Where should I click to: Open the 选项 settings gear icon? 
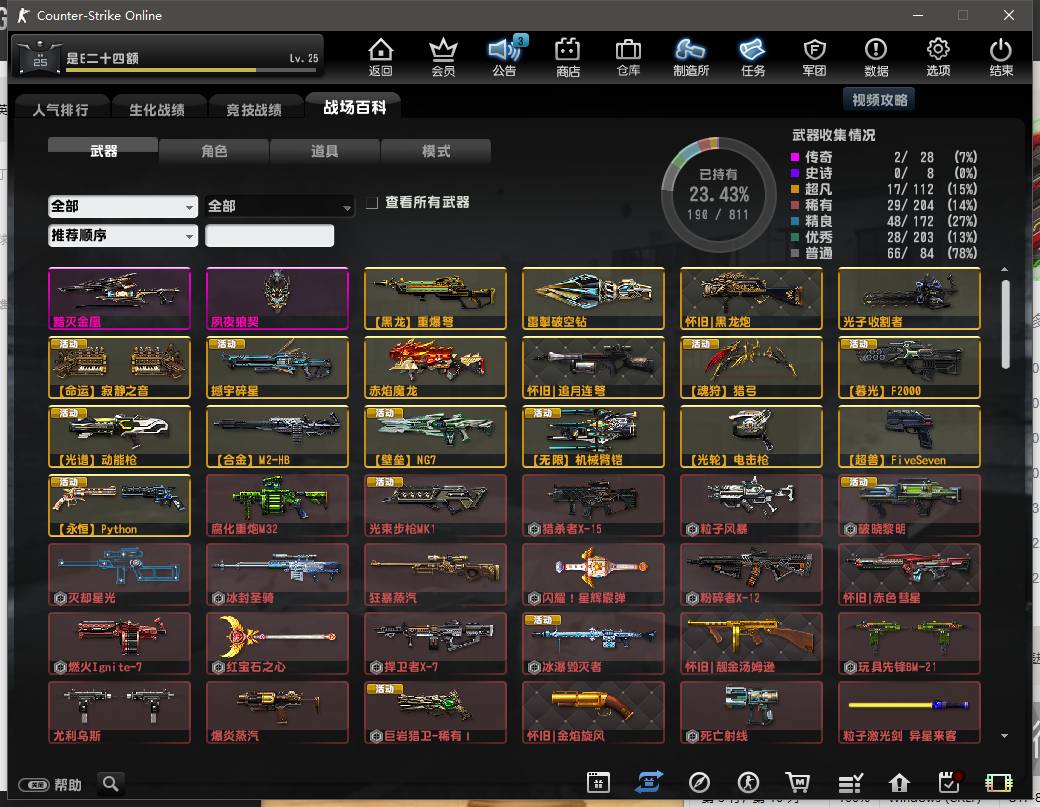pyautogui.click(x=938, y=57)
